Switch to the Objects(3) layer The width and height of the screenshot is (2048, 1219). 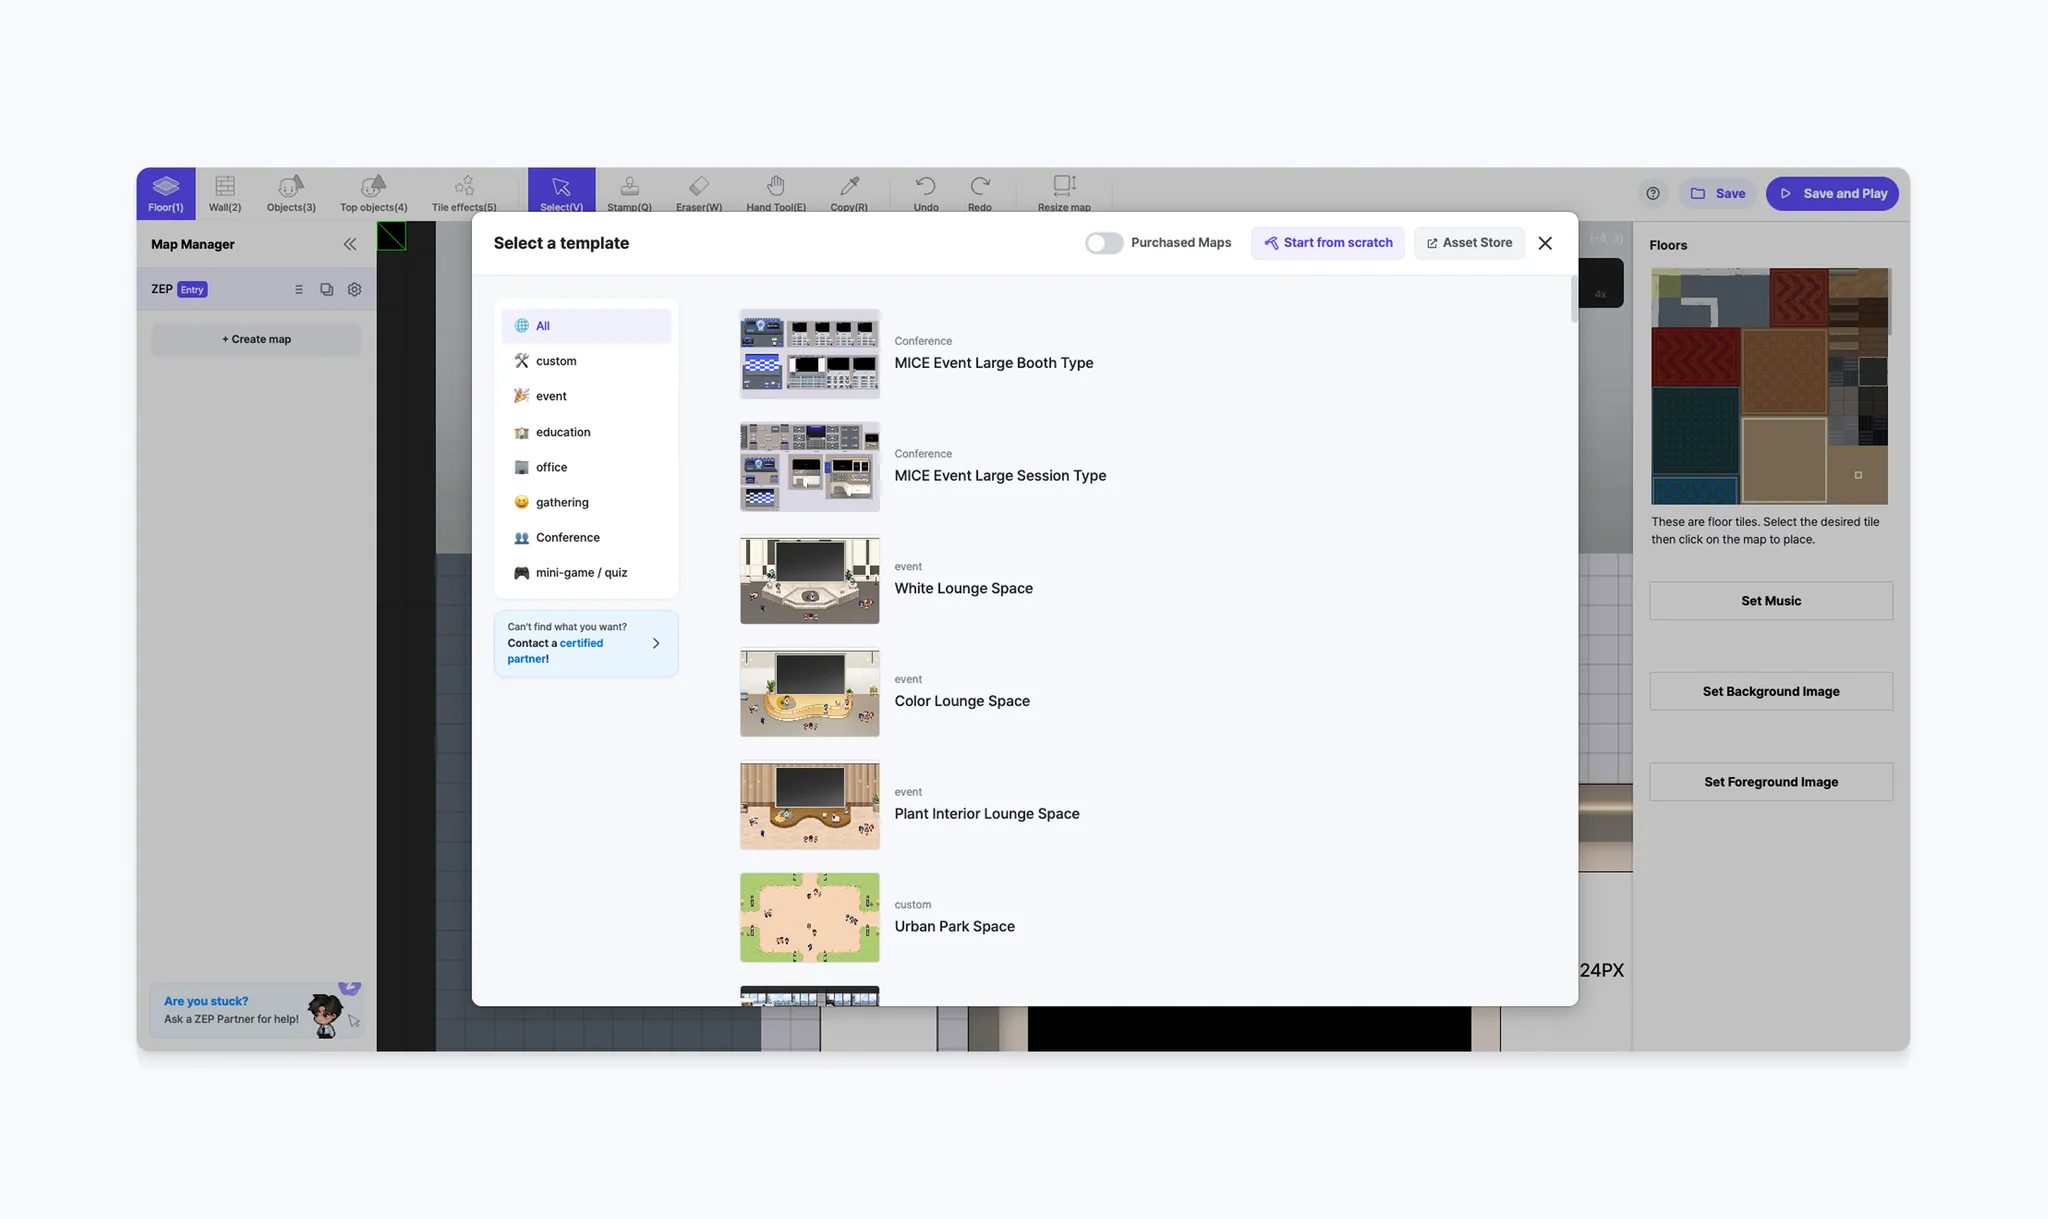point(291,192)
